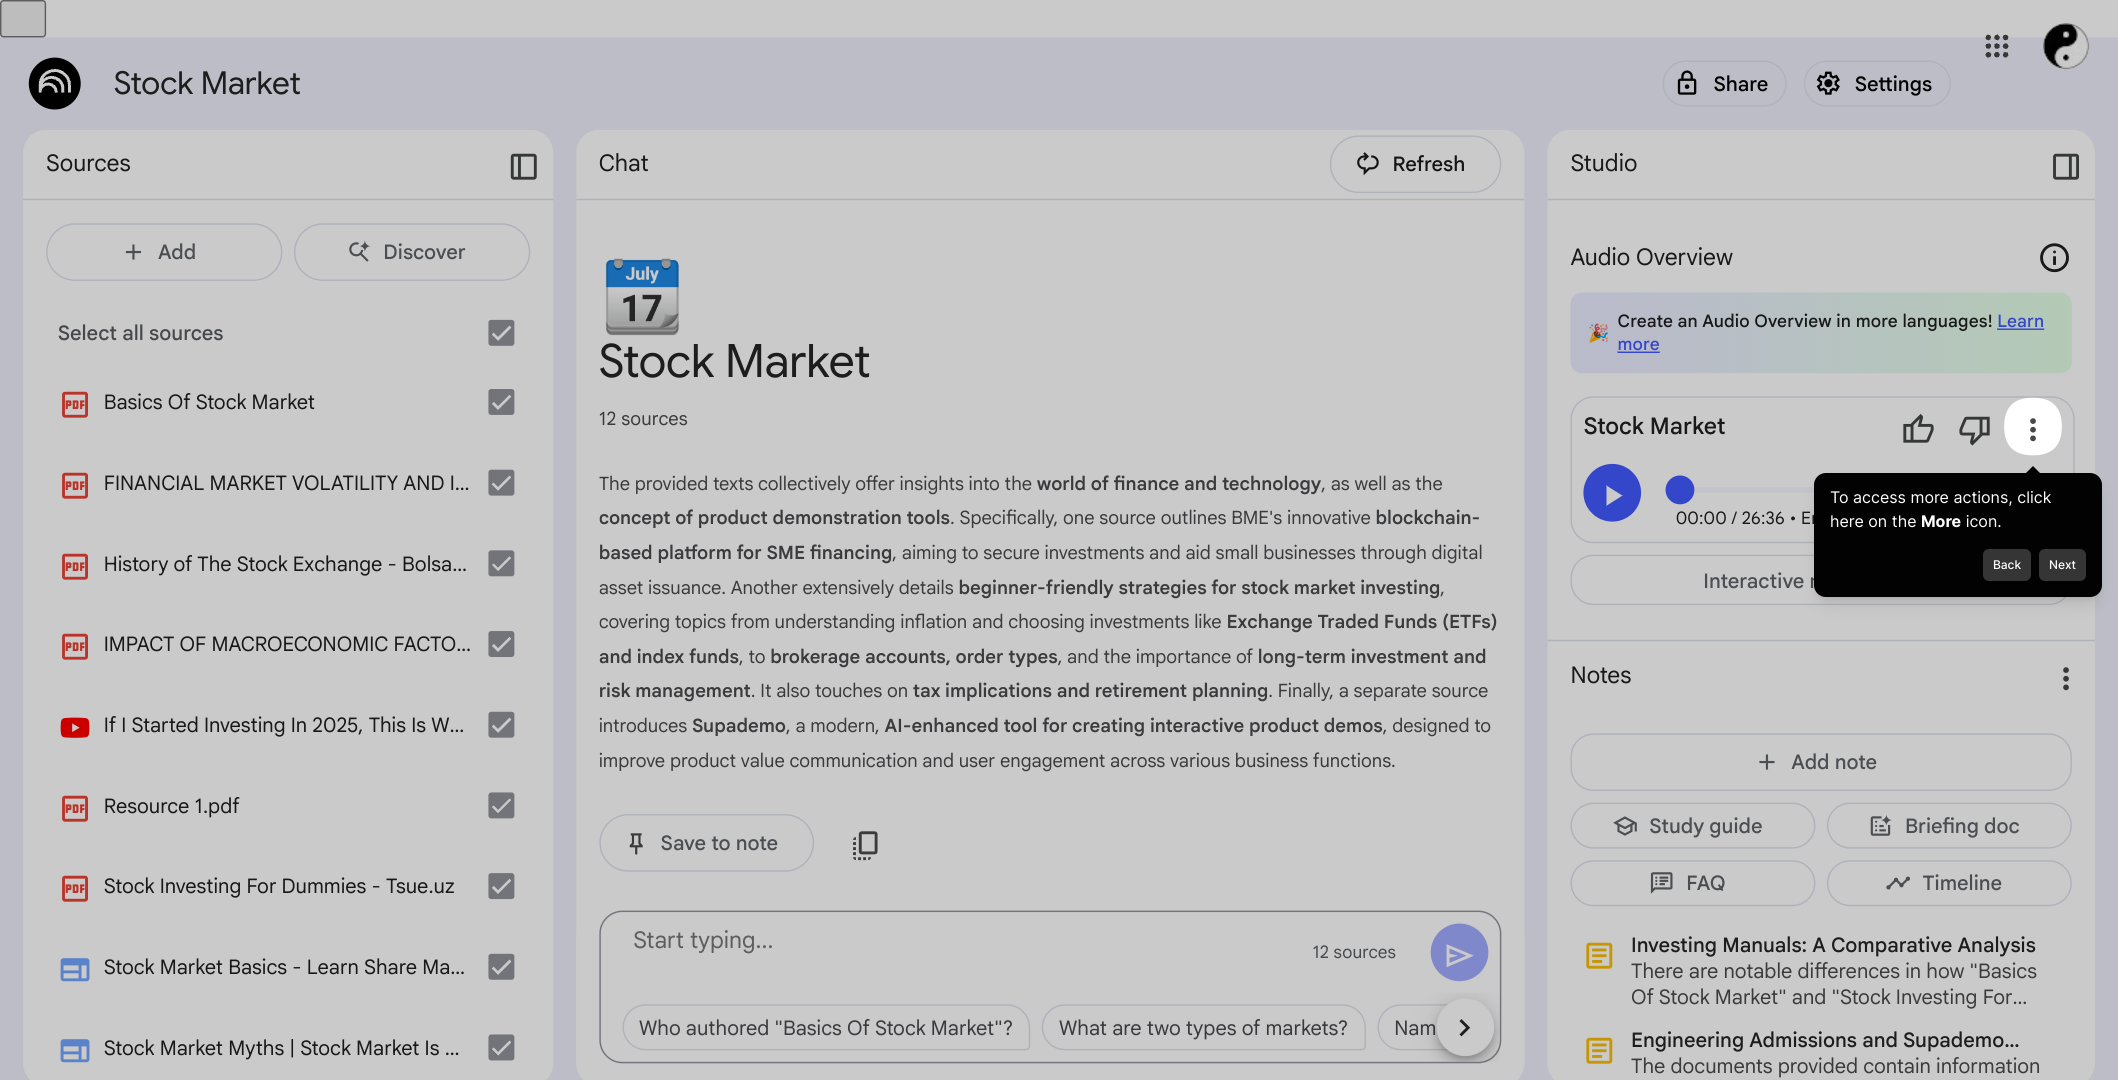The height and width of the screenshot is (1080, 2118).
Task: Uncheck Stock Investing For Dummies source checkbox
Action: (501, 886)
